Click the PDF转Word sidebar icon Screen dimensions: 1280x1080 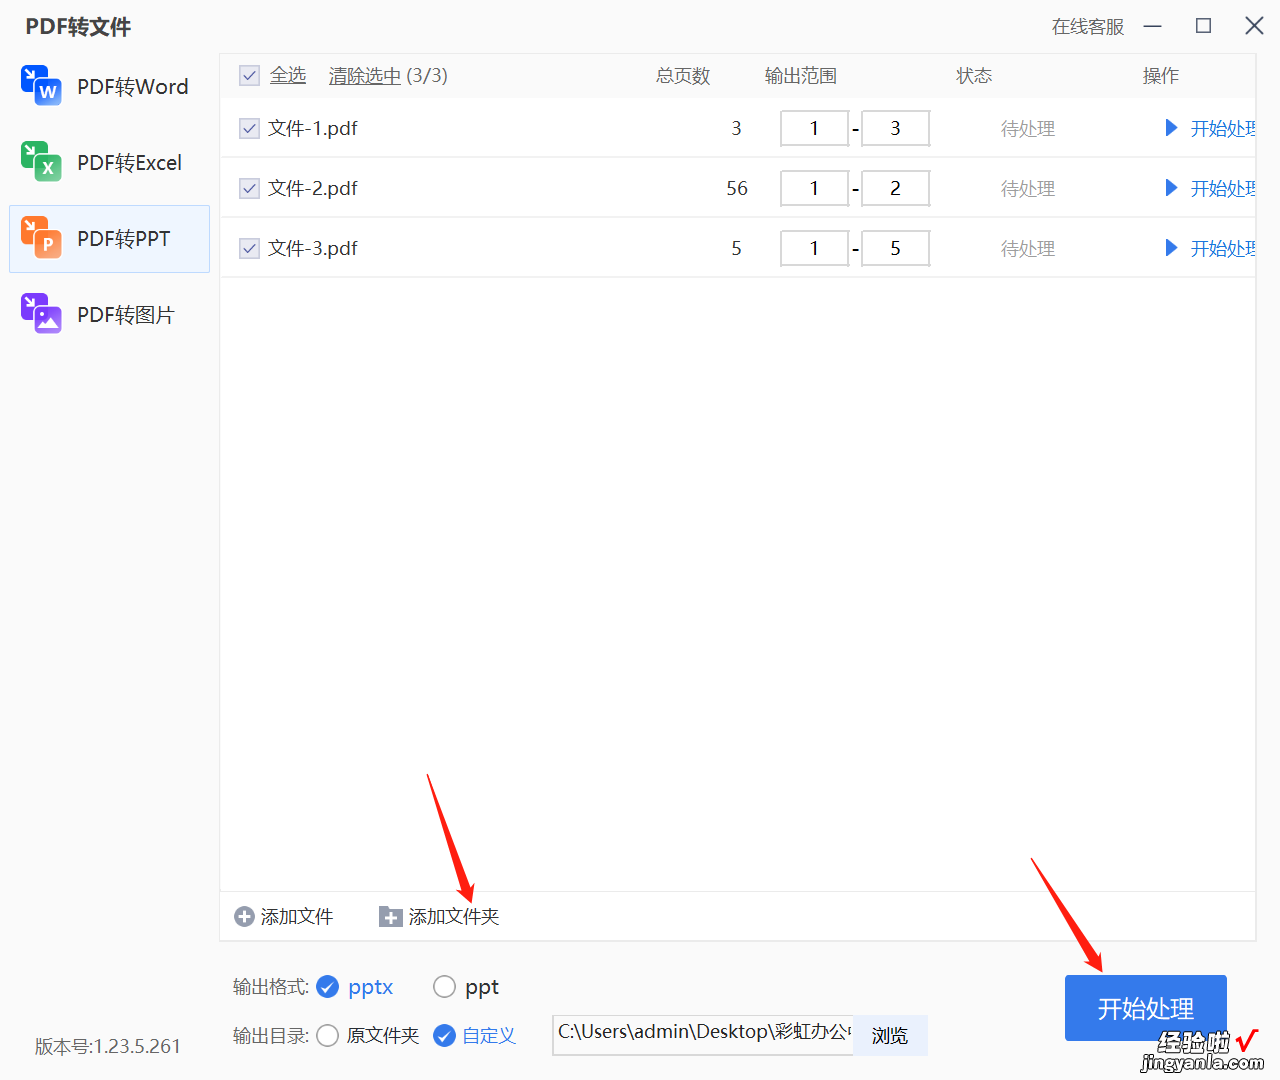coord(41,86)
